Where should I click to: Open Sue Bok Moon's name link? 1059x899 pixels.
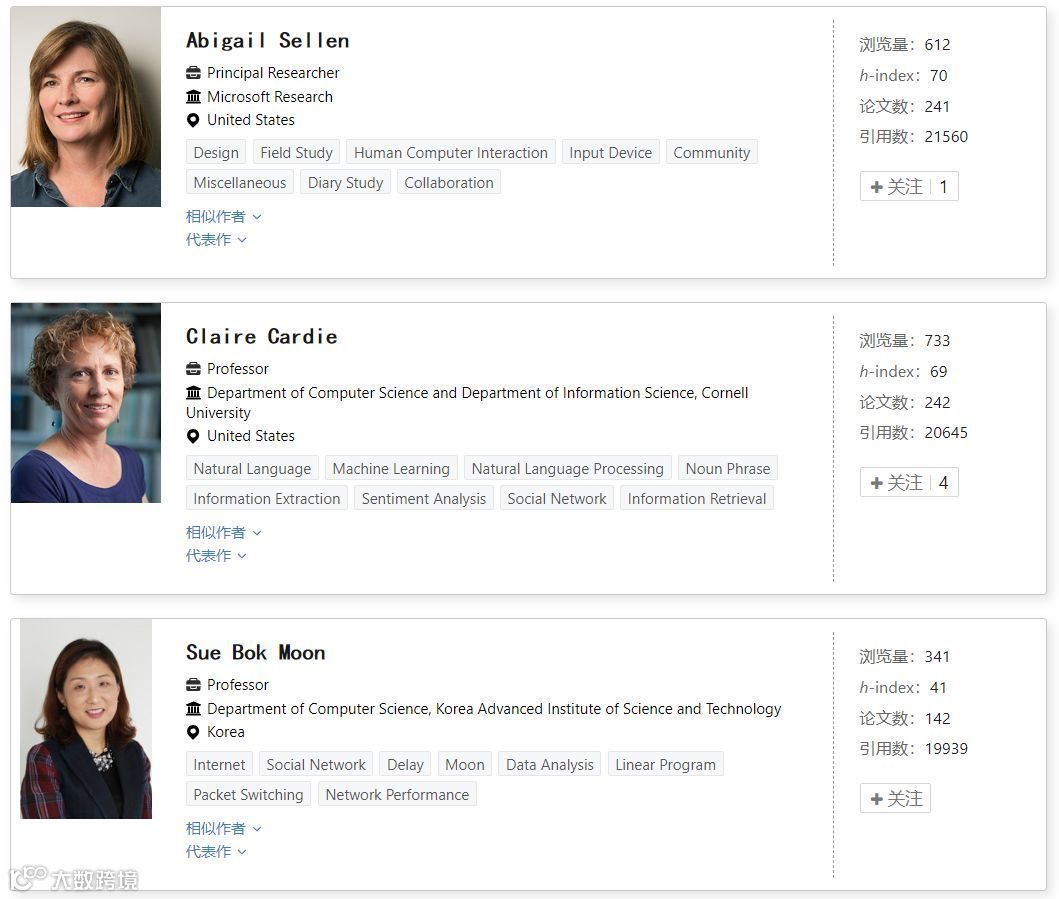point(255,652)
